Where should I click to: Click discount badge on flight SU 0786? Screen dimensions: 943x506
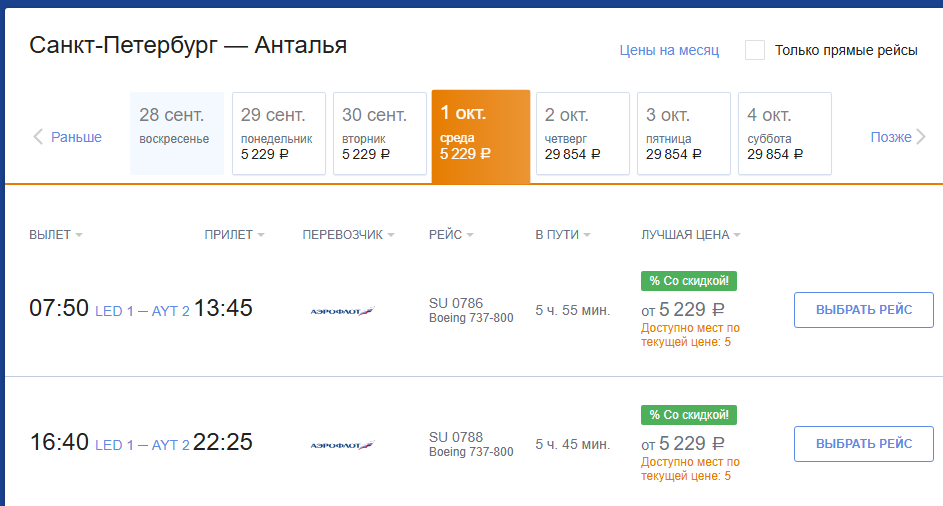click(x=689, y=281)
